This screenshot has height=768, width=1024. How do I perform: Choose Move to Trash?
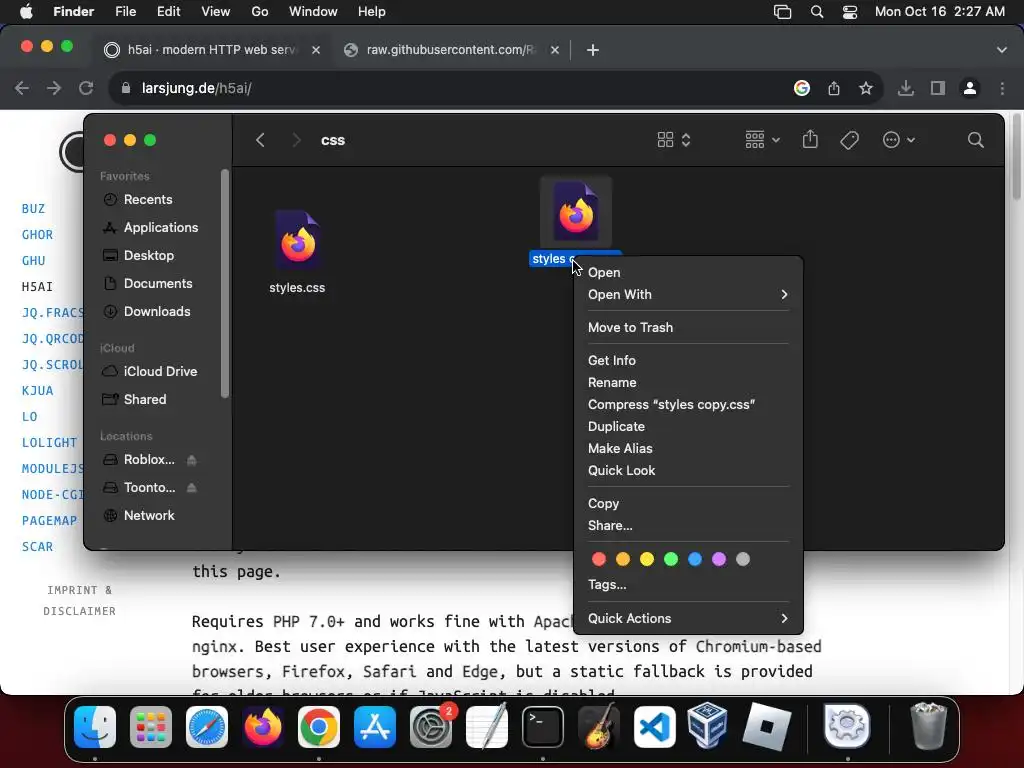pos(688,327)
